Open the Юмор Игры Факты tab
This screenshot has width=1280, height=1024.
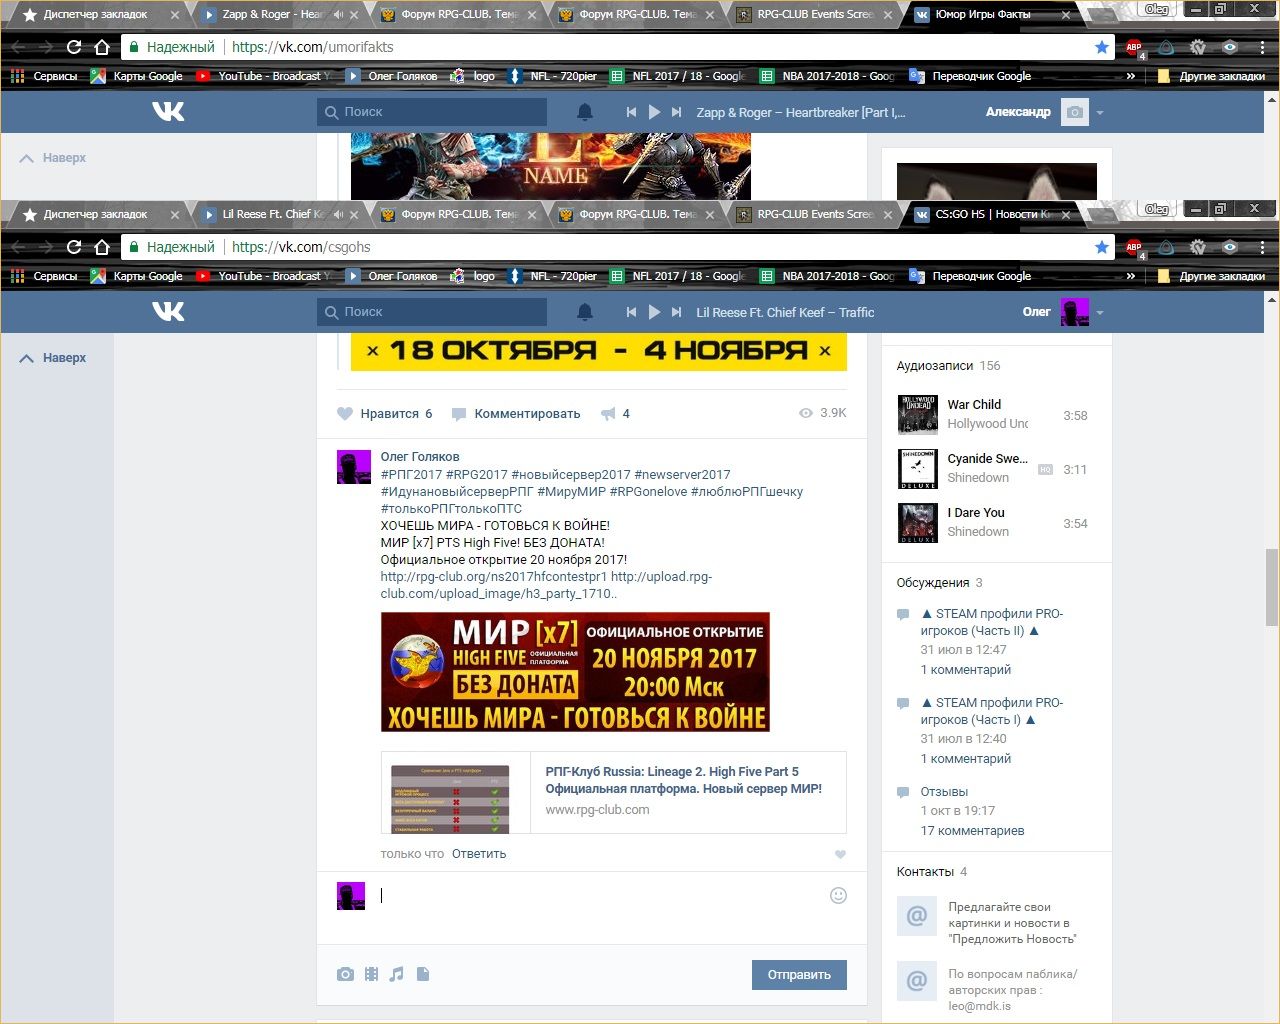click(x=992, y=14)
